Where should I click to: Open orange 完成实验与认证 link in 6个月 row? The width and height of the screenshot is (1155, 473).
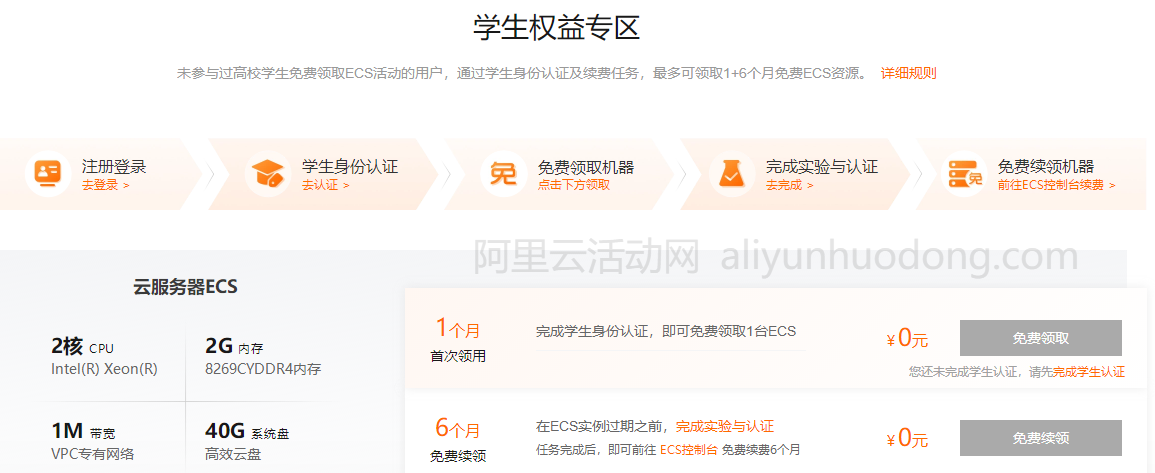725,426
